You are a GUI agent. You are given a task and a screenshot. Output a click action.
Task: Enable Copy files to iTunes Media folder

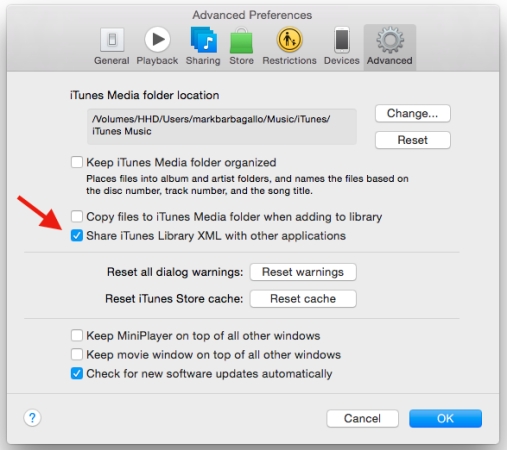(77, 216)
